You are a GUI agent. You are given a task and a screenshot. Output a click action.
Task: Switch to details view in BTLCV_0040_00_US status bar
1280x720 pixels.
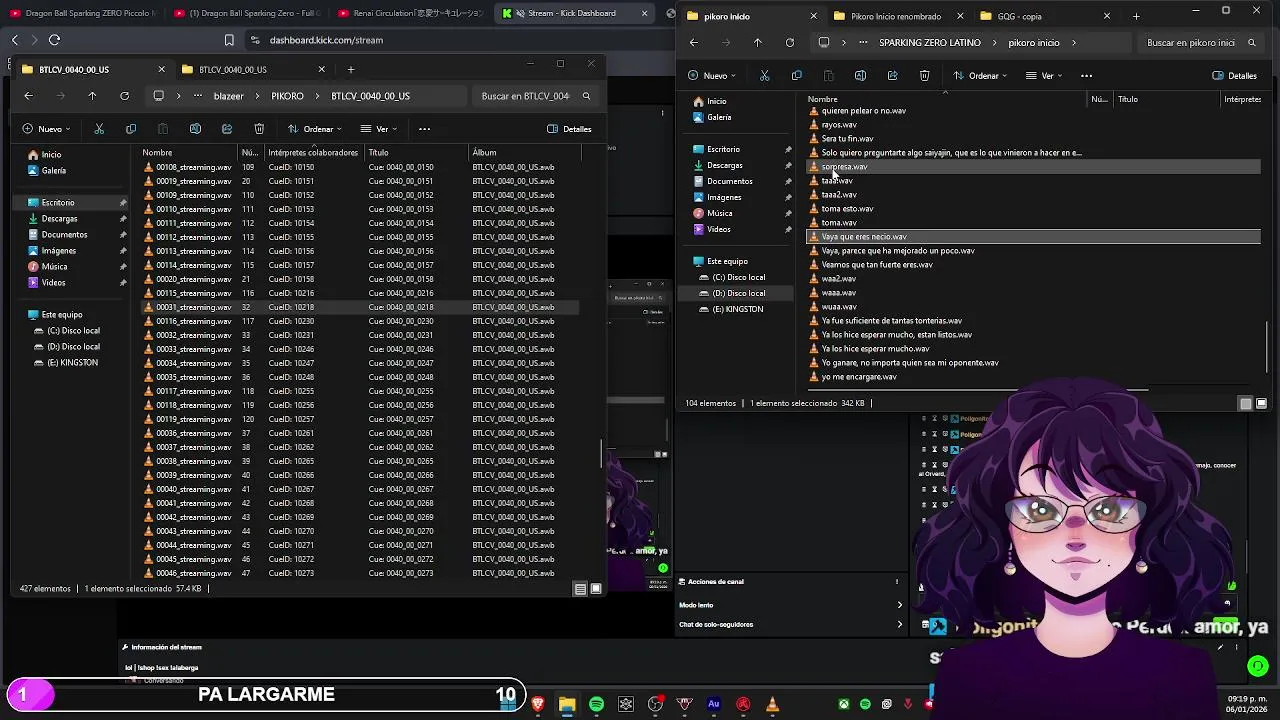pyautogui.click(x=580, y=589)
